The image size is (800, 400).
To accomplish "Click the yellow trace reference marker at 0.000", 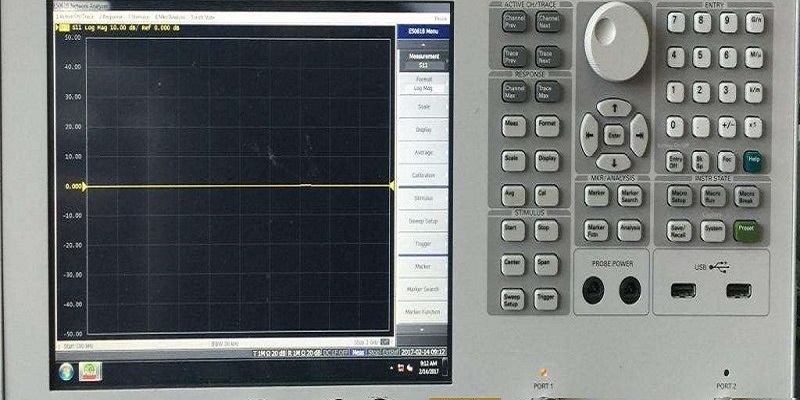I will click(85, 187).
